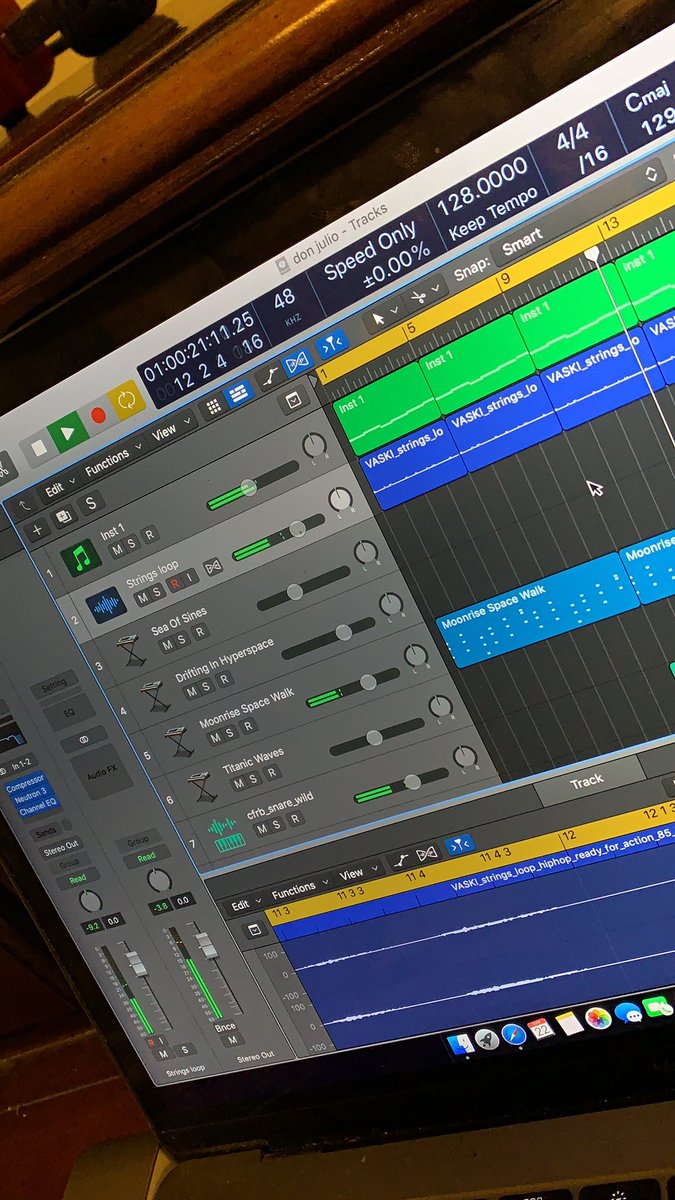Mute the Sea Of Sines track
675x1200 pixels.
(x=168, y=646)
